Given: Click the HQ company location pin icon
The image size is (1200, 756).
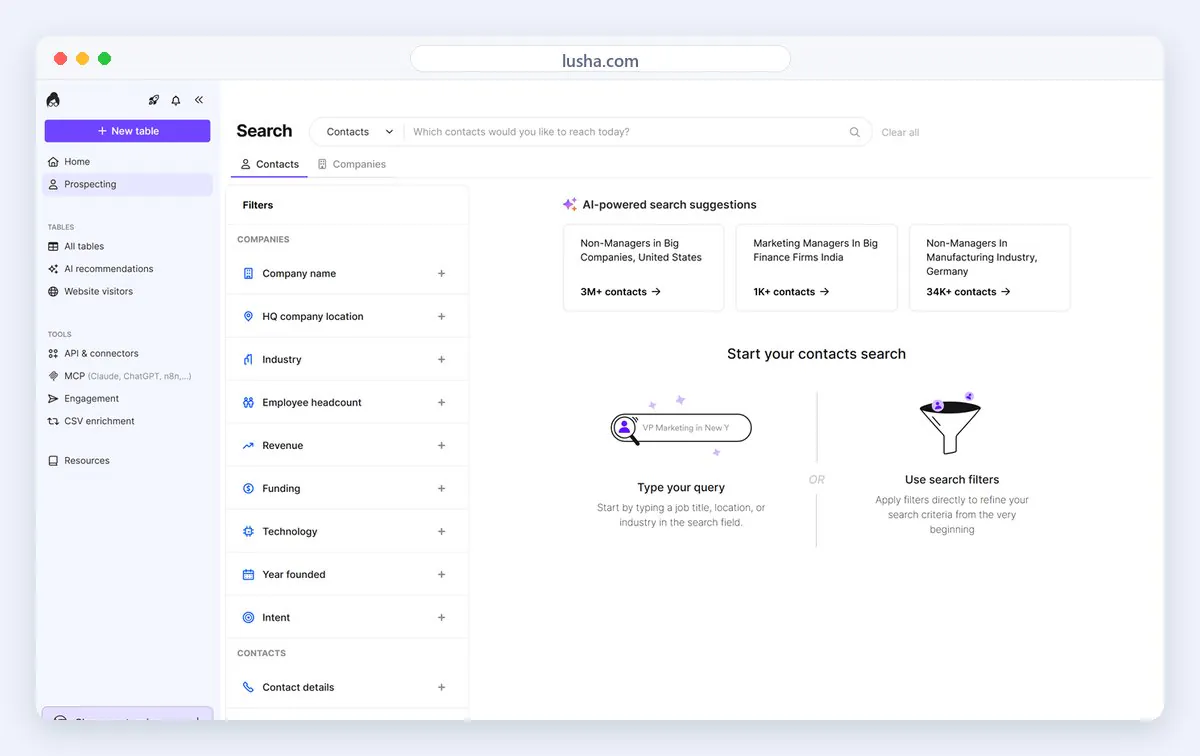Looking at the screenshot, I should click(x=248, y=316).
